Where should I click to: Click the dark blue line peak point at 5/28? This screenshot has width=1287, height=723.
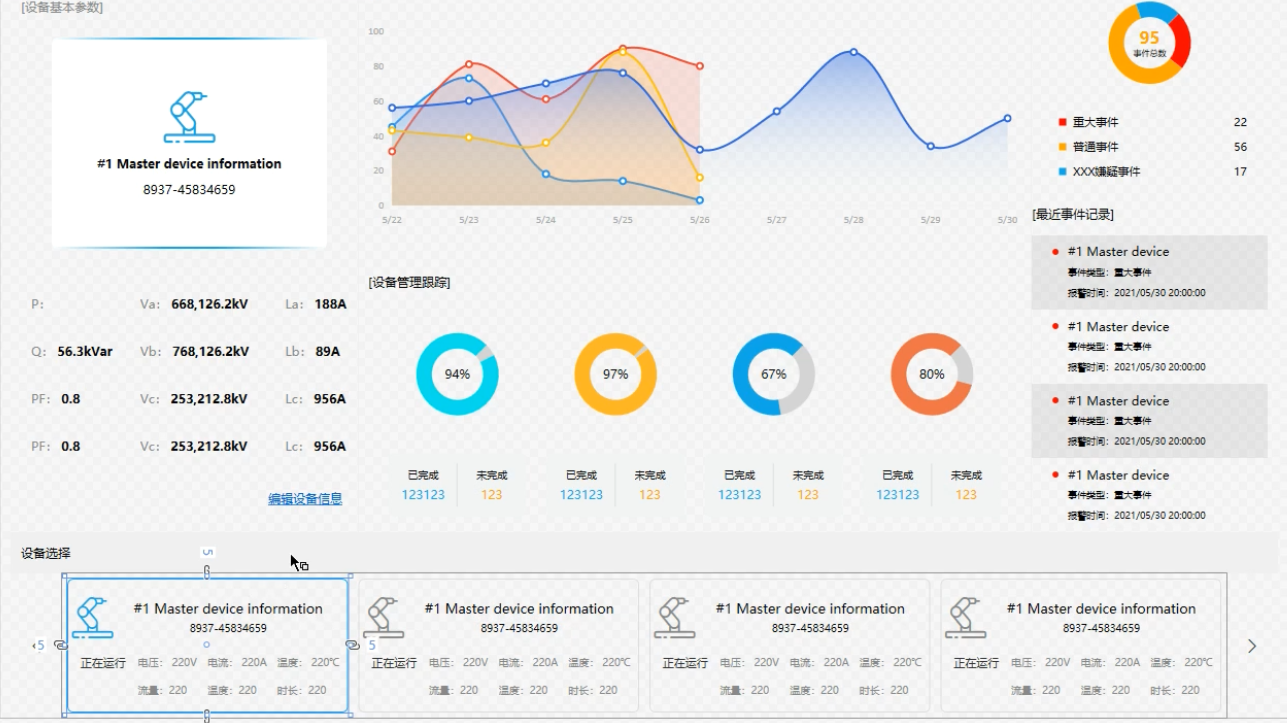[x=853, y=52]
